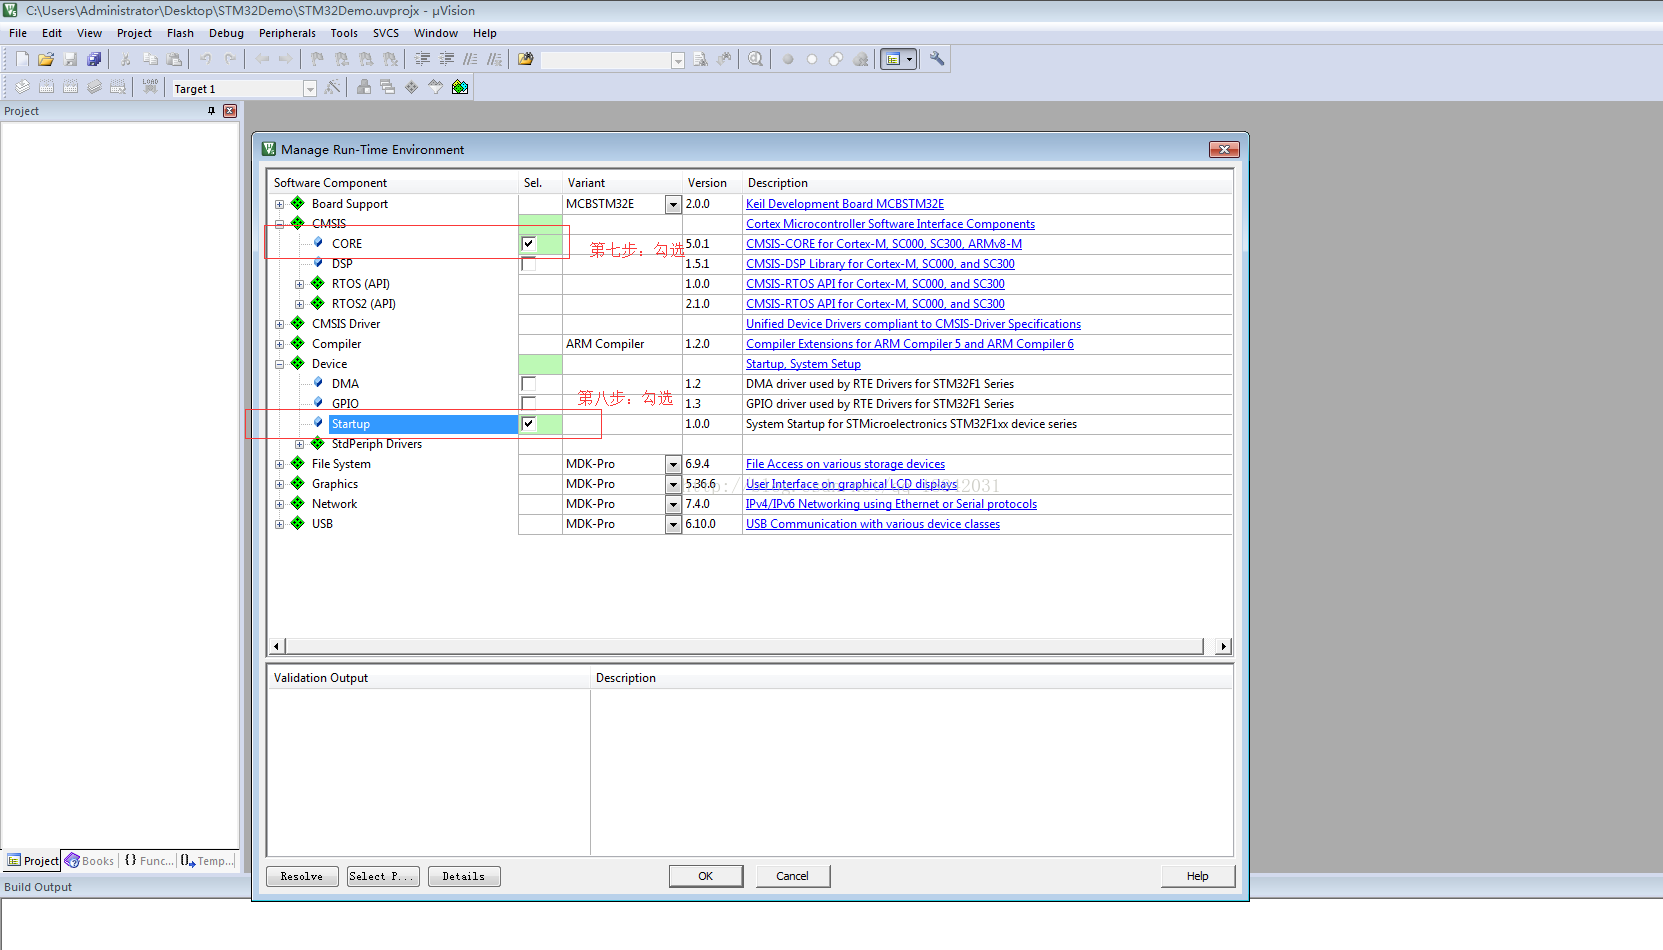Open the CMSIS-CORE description link
The width and height of the screenshot is (1663, 950).
coord(884,244)
